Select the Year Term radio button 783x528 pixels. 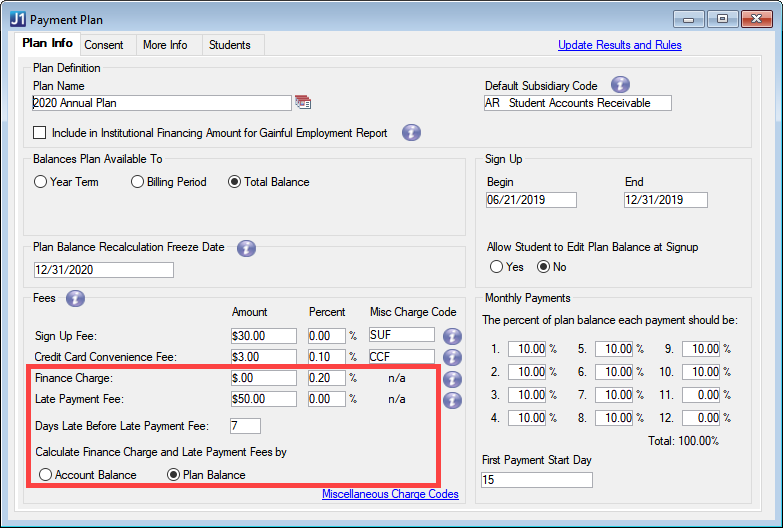pos(41,182)
